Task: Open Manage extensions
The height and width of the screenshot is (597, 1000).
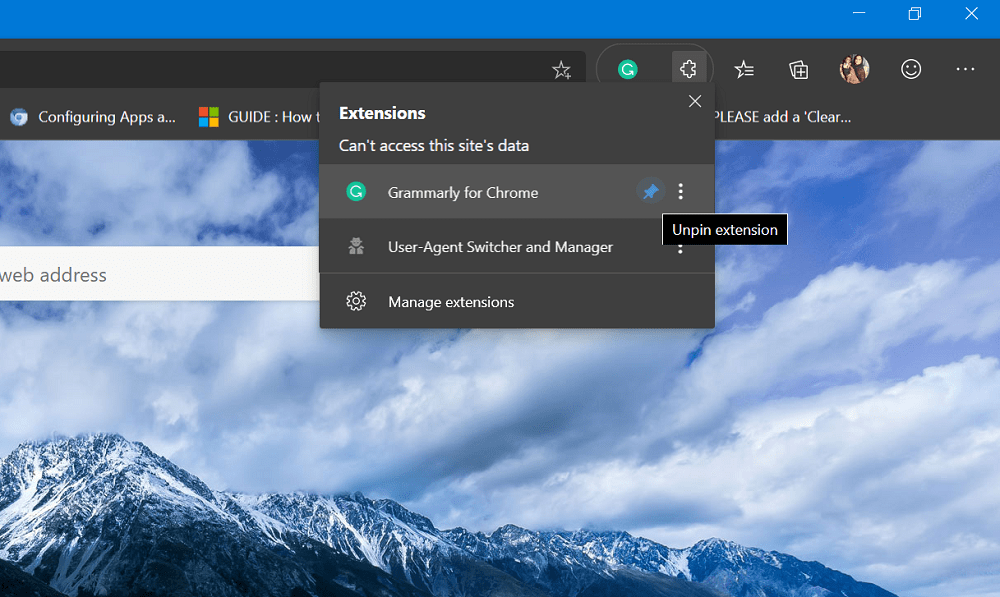Action: (x=517, y=301)
